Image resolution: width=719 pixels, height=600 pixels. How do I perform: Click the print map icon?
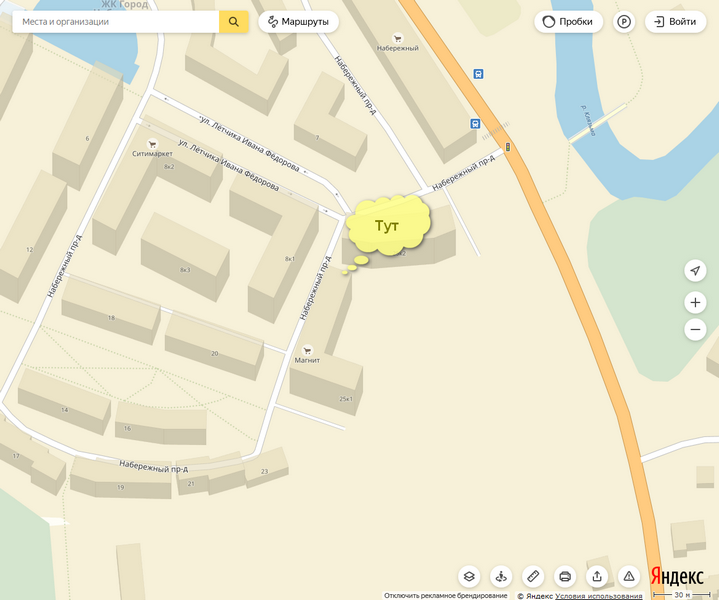pyautogui.click(x=565, y=576)
